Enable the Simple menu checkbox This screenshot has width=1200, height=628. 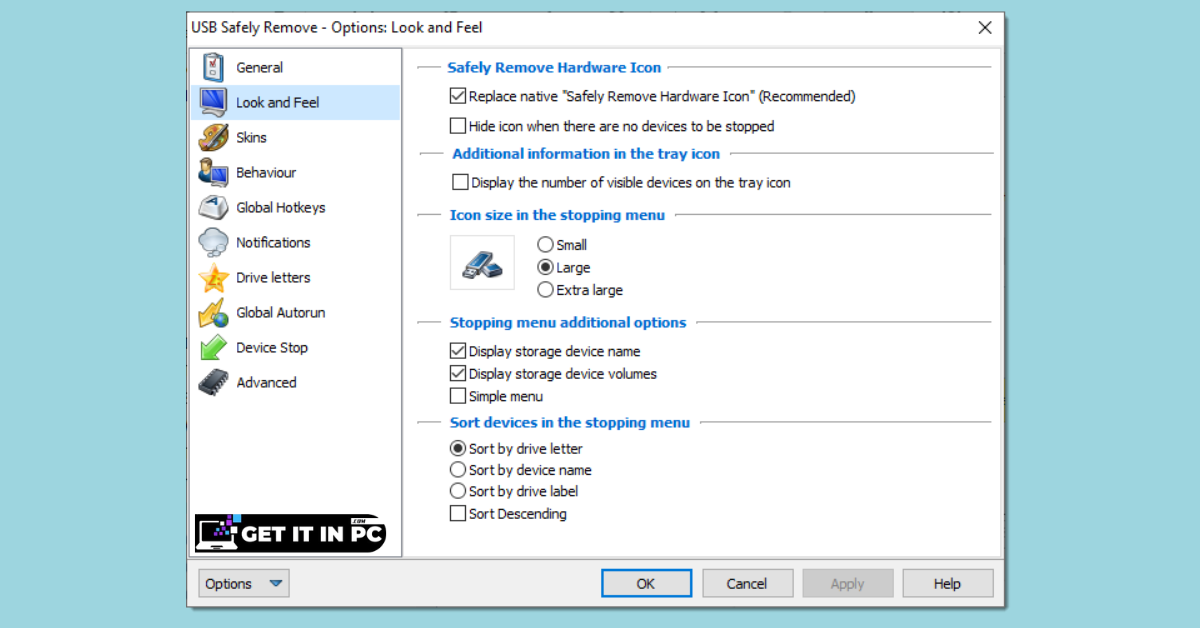coord(458,396)
